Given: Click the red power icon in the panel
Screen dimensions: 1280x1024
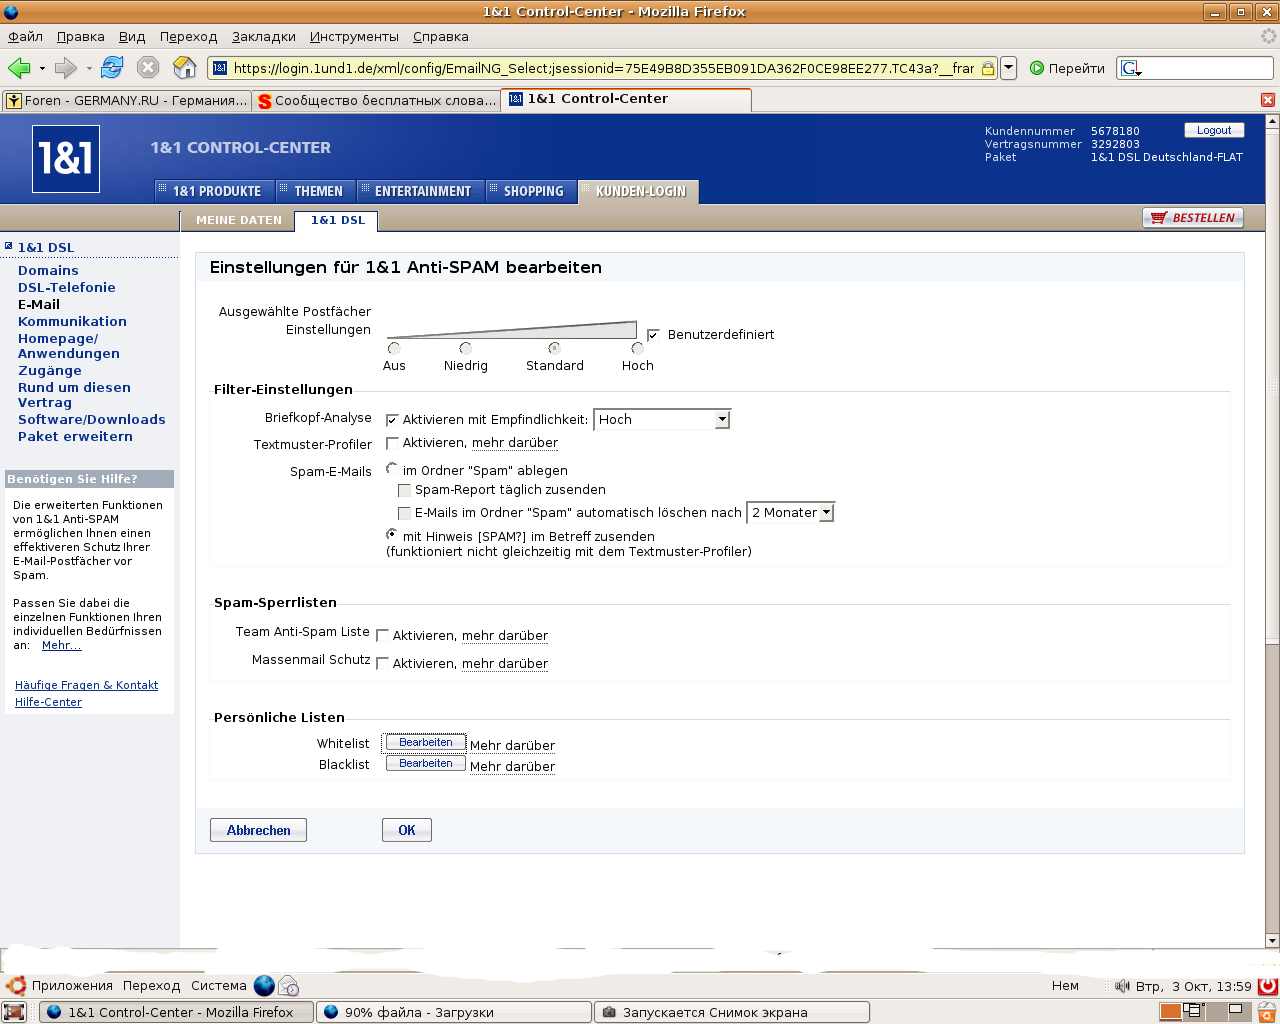Looking at the screenshot, I should [x=1268, y=985].
